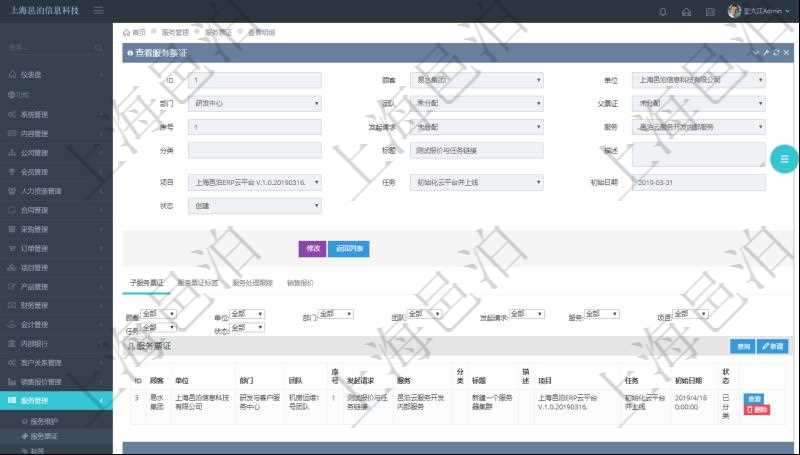Open the 状态 dropdown showing 创建
The height and width of the screenshot is (455, 800).
pyautogui.click(x=254, y=206)
